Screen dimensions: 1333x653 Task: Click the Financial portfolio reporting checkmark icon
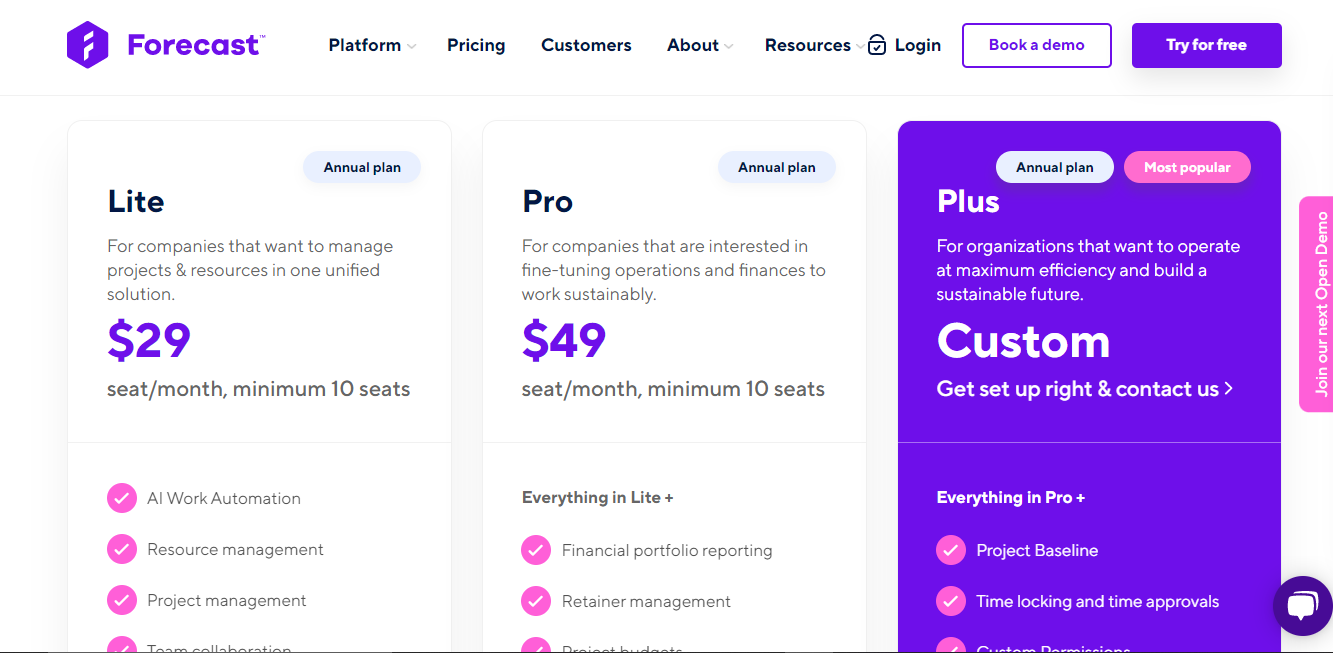[536, 550]
